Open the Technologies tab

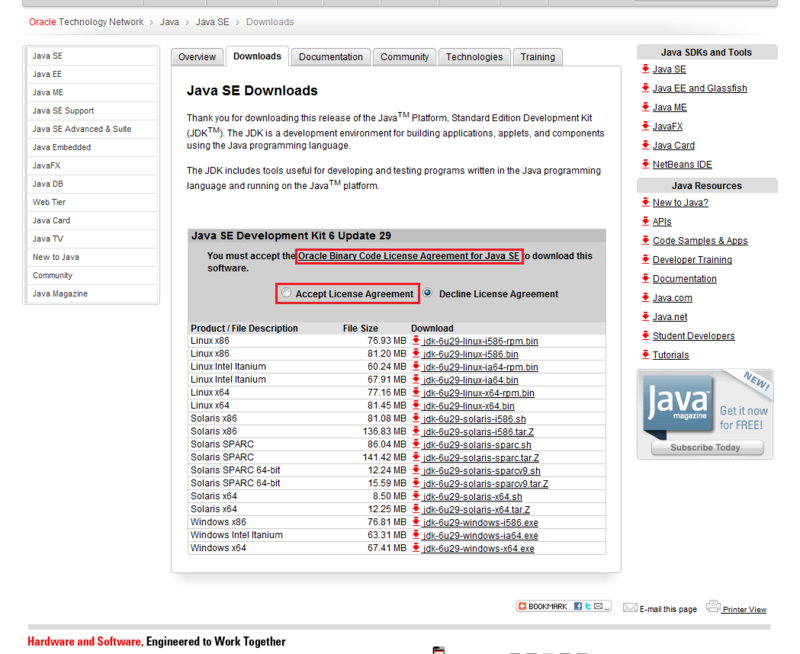tap(474, 57)
